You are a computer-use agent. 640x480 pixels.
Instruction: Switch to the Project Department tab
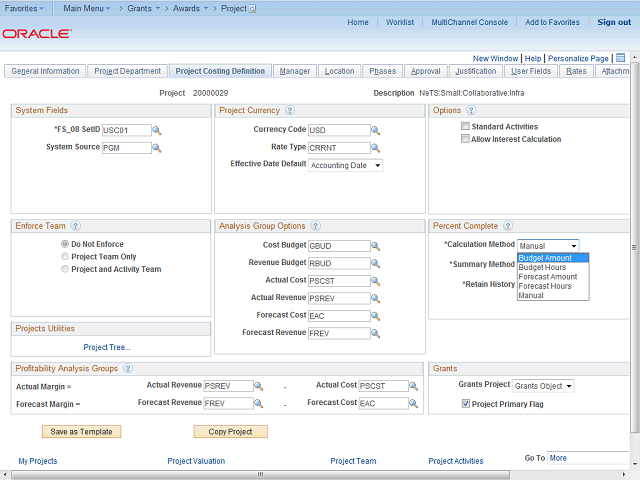pos(127,71)
